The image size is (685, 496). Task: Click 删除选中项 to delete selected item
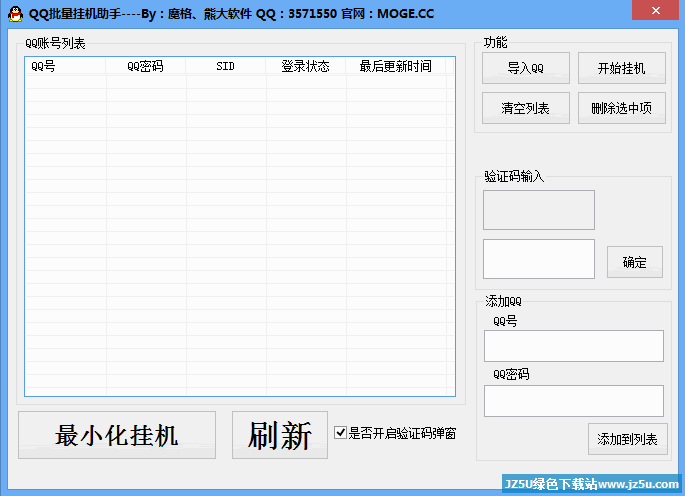[622, 108]
